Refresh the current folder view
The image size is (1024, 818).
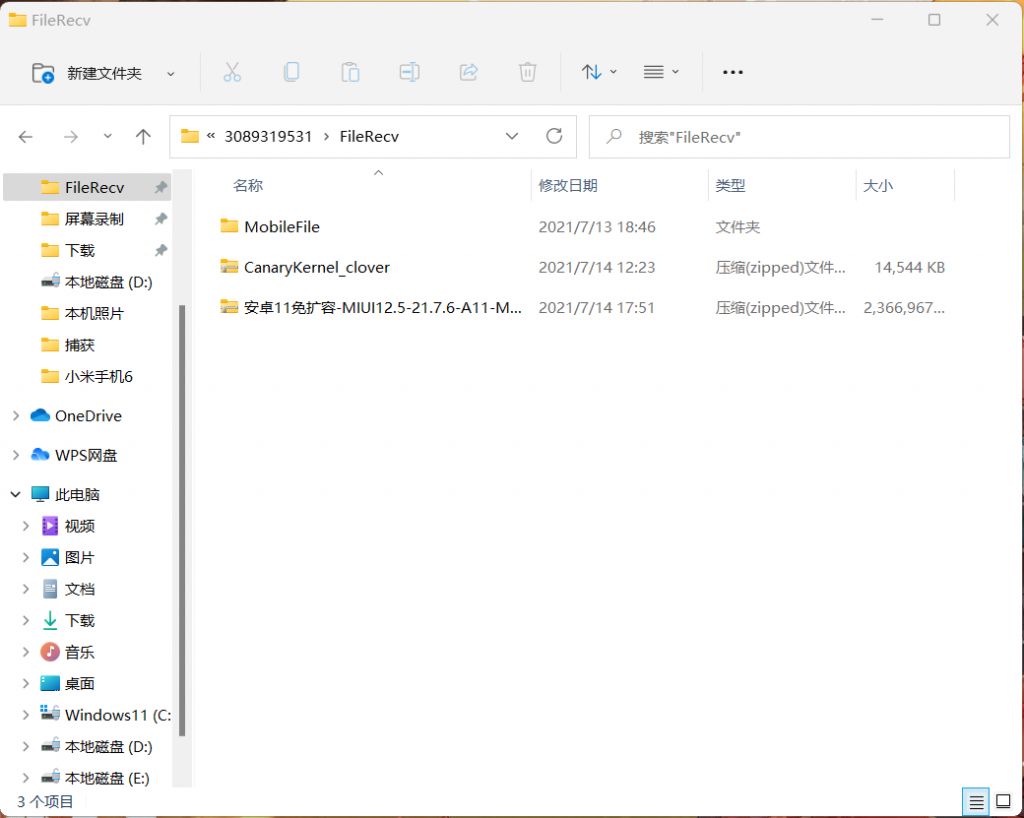tap(554, 136)
